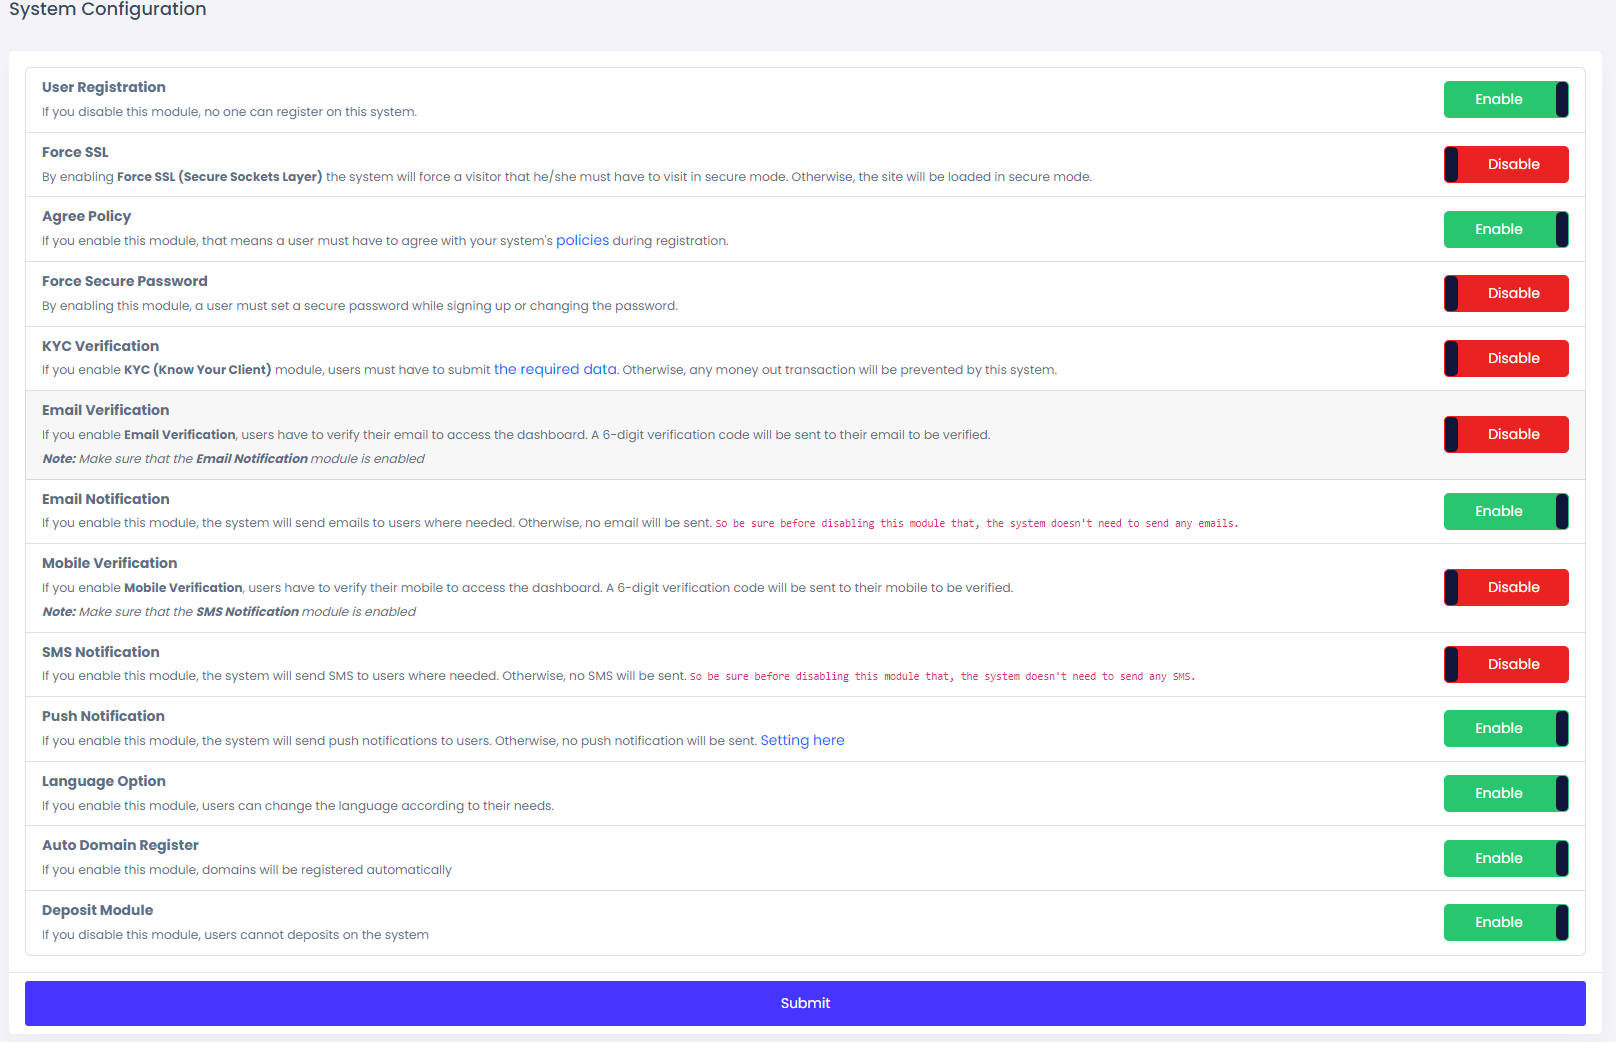Toggle the Deposit Module switch

1505,923
